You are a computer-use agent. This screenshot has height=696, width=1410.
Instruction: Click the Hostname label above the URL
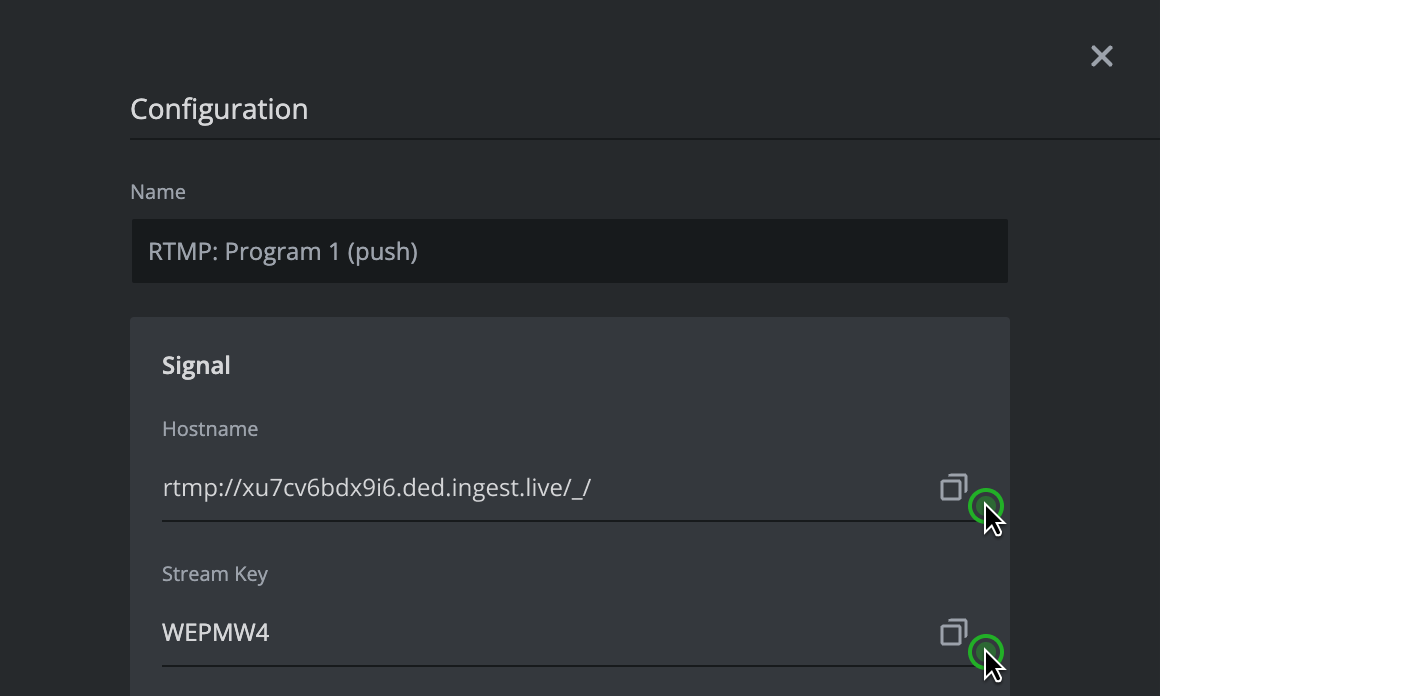point(210,428)
